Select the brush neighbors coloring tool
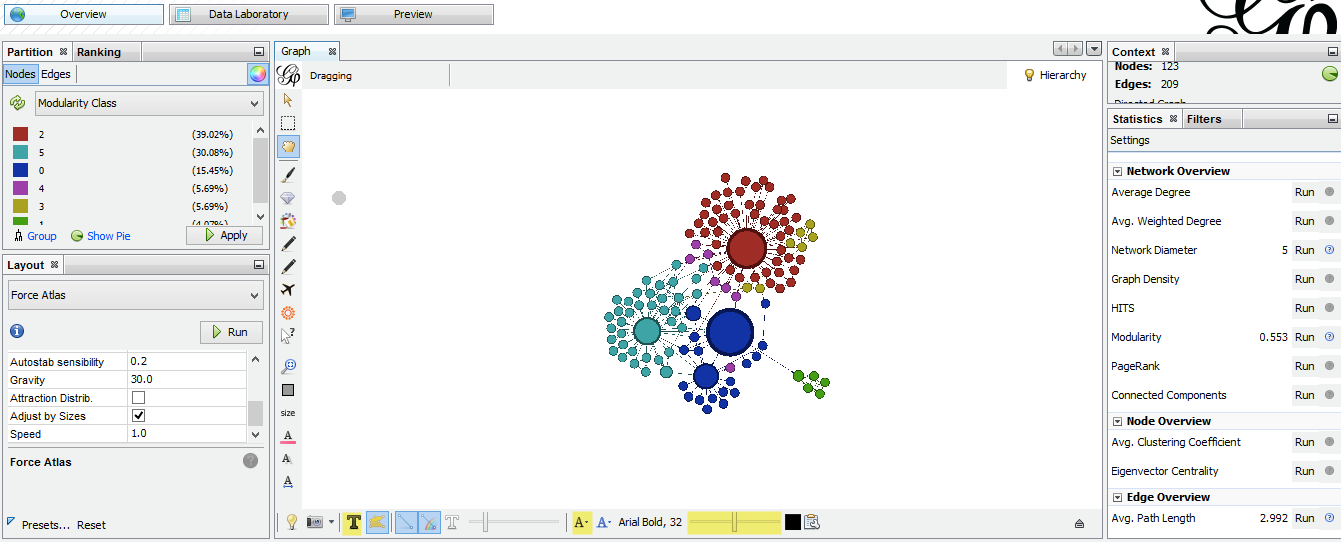1341x542 pixels. 288,220
